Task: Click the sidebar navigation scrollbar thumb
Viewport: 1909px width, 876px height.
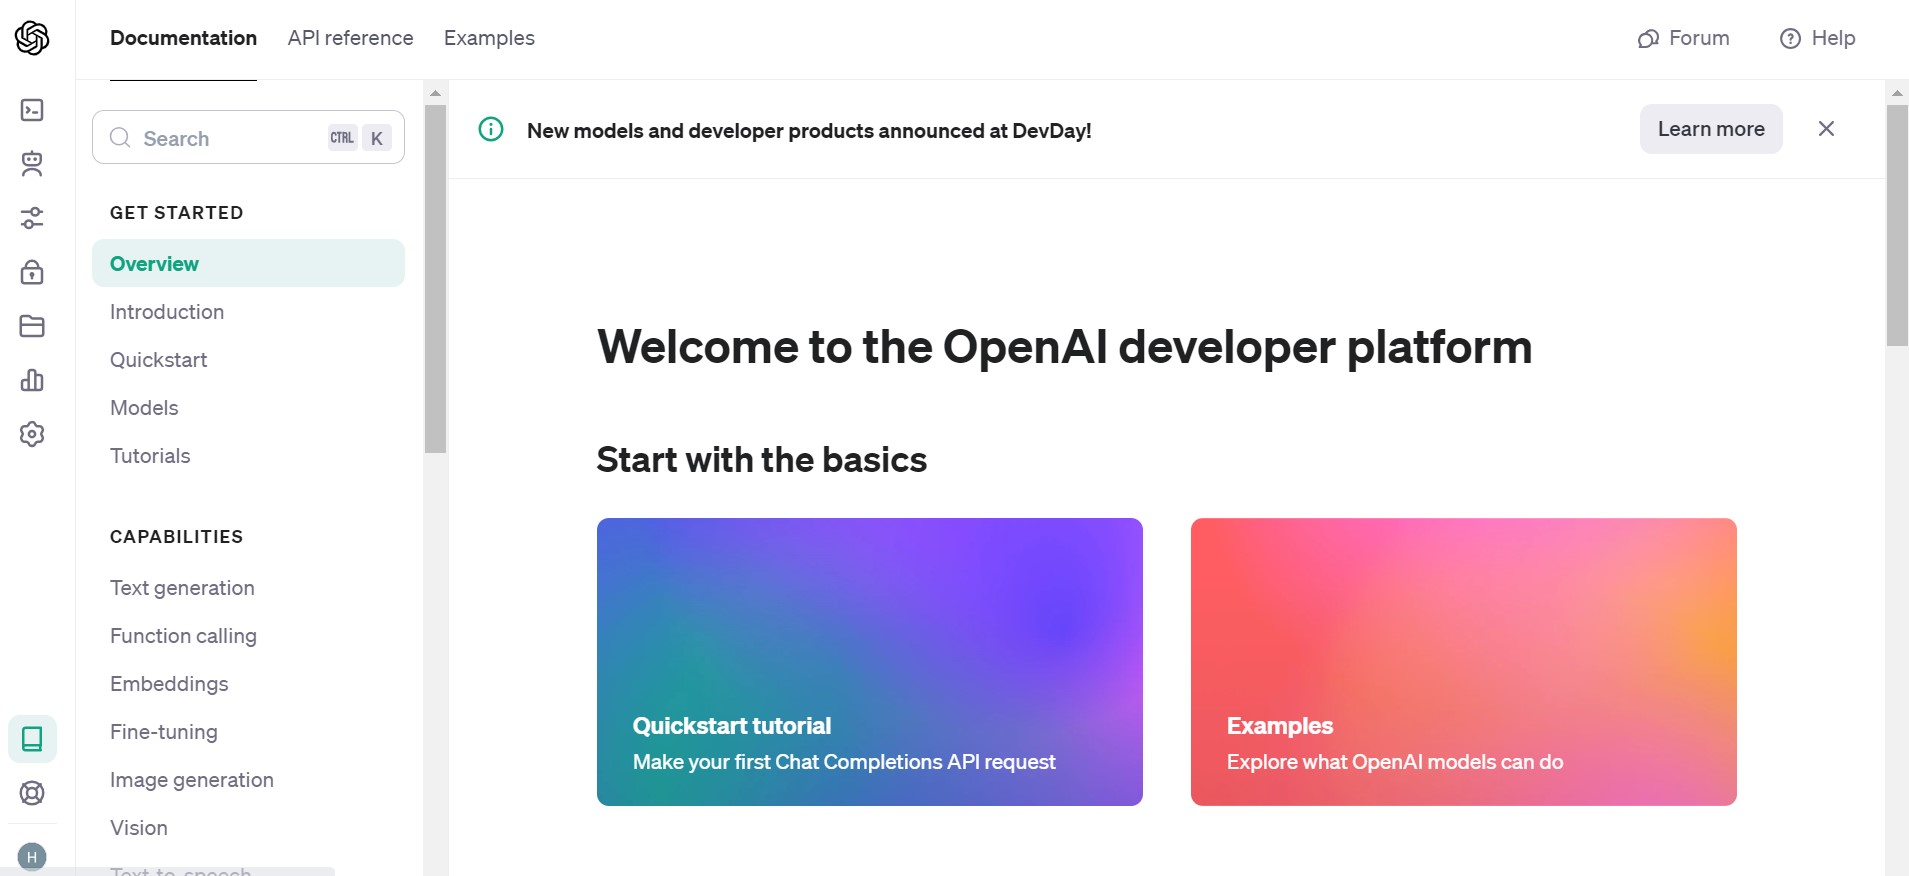Action: click(x=435, y=279)
